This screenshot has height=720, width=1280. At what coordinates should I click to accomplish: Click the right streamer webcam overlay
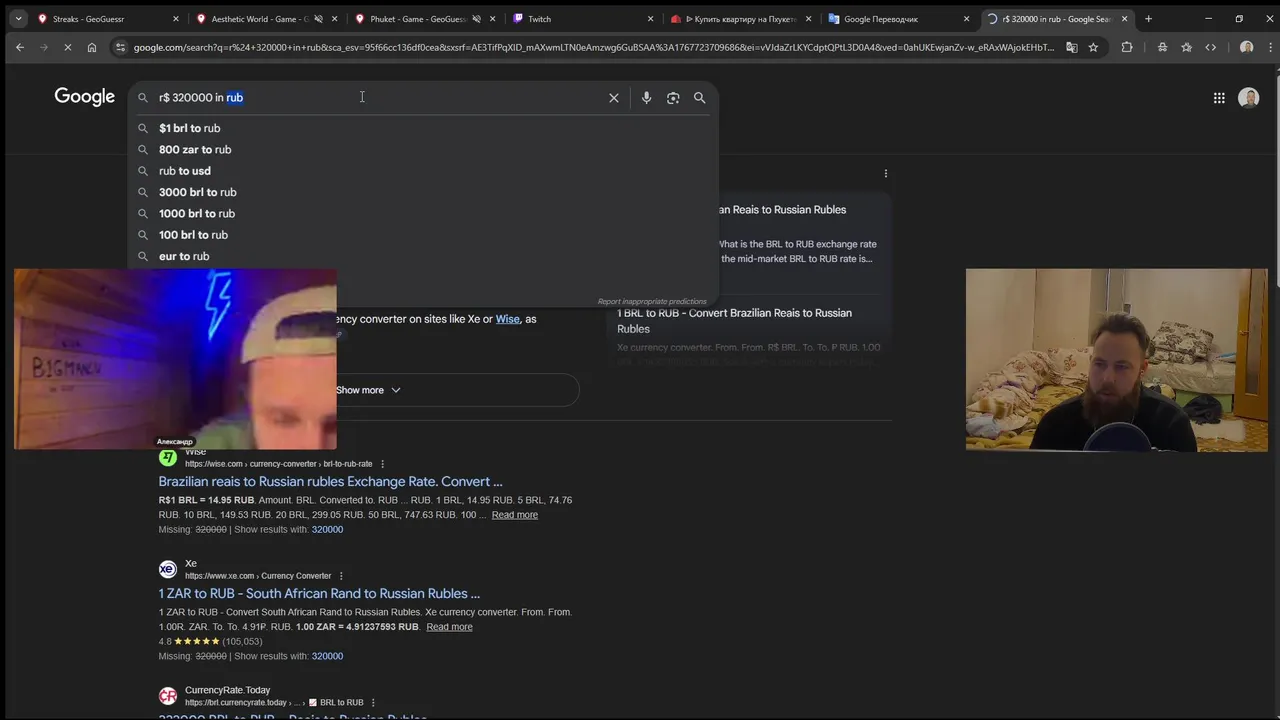(1116, 359)
